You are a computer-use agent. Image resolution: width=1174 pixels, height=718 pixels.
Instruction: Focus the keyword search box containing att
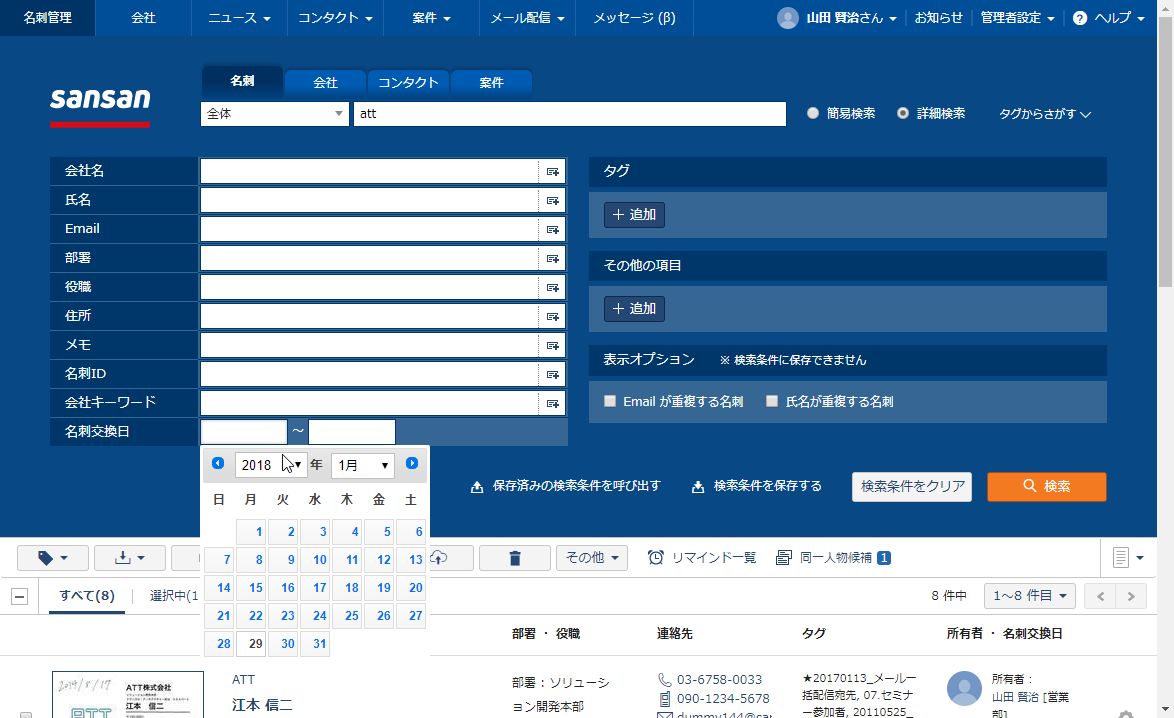[570, 114]
